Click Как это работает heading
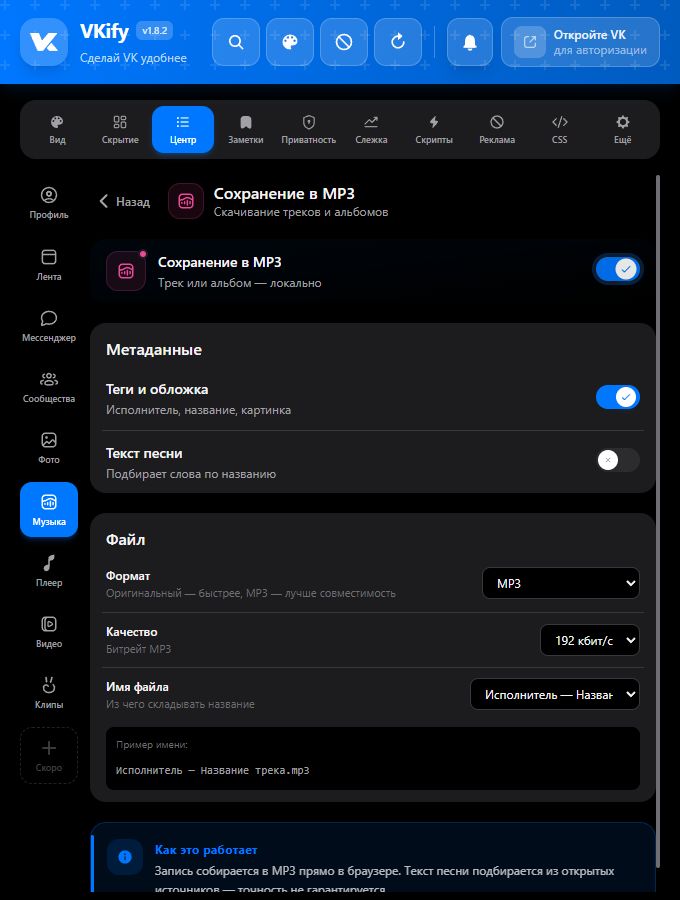The height and width of the screenshot is (900, 680). point(206,849)
